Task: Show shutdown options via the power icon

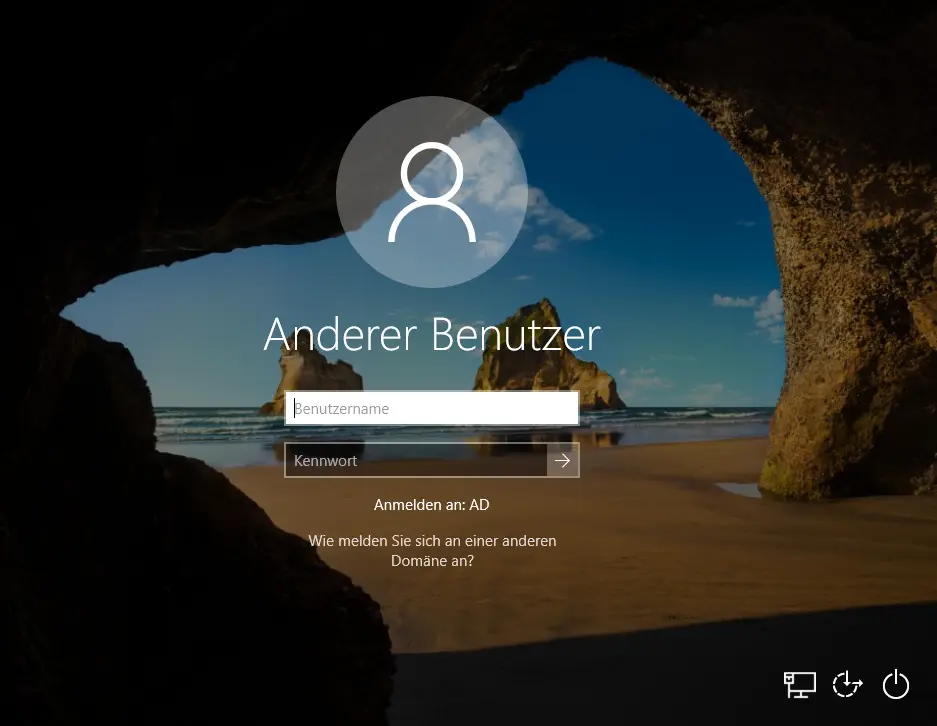Action: 896,684
